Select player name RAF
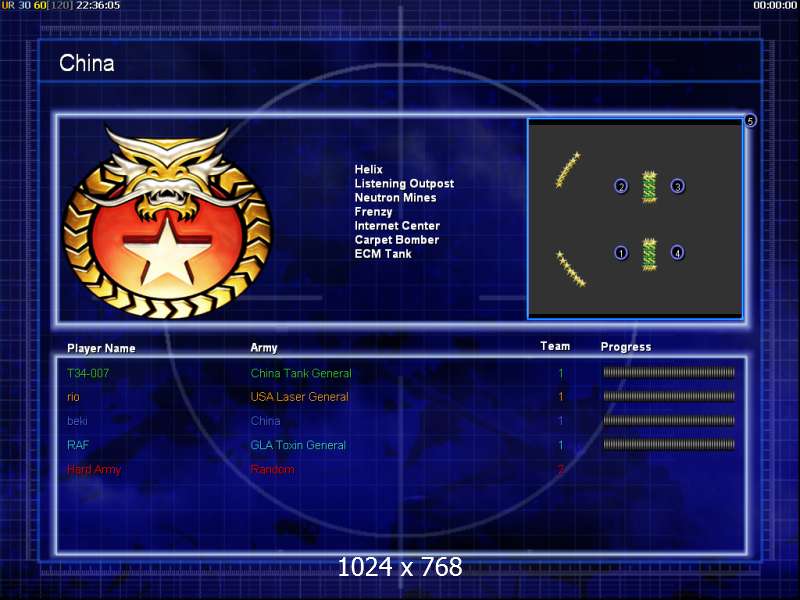Screen dimensions: 800x600 (x=78, y=445)
